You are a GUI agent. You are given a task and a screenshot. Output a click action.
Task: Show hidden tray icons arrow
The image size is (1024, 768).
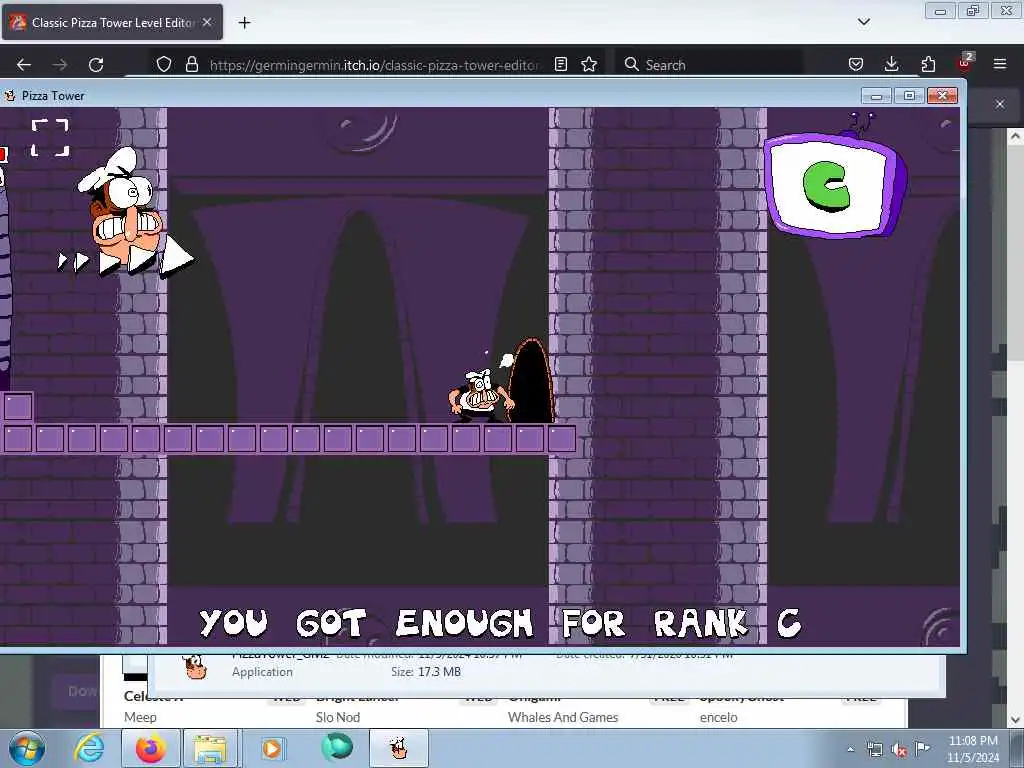point(850,750)
